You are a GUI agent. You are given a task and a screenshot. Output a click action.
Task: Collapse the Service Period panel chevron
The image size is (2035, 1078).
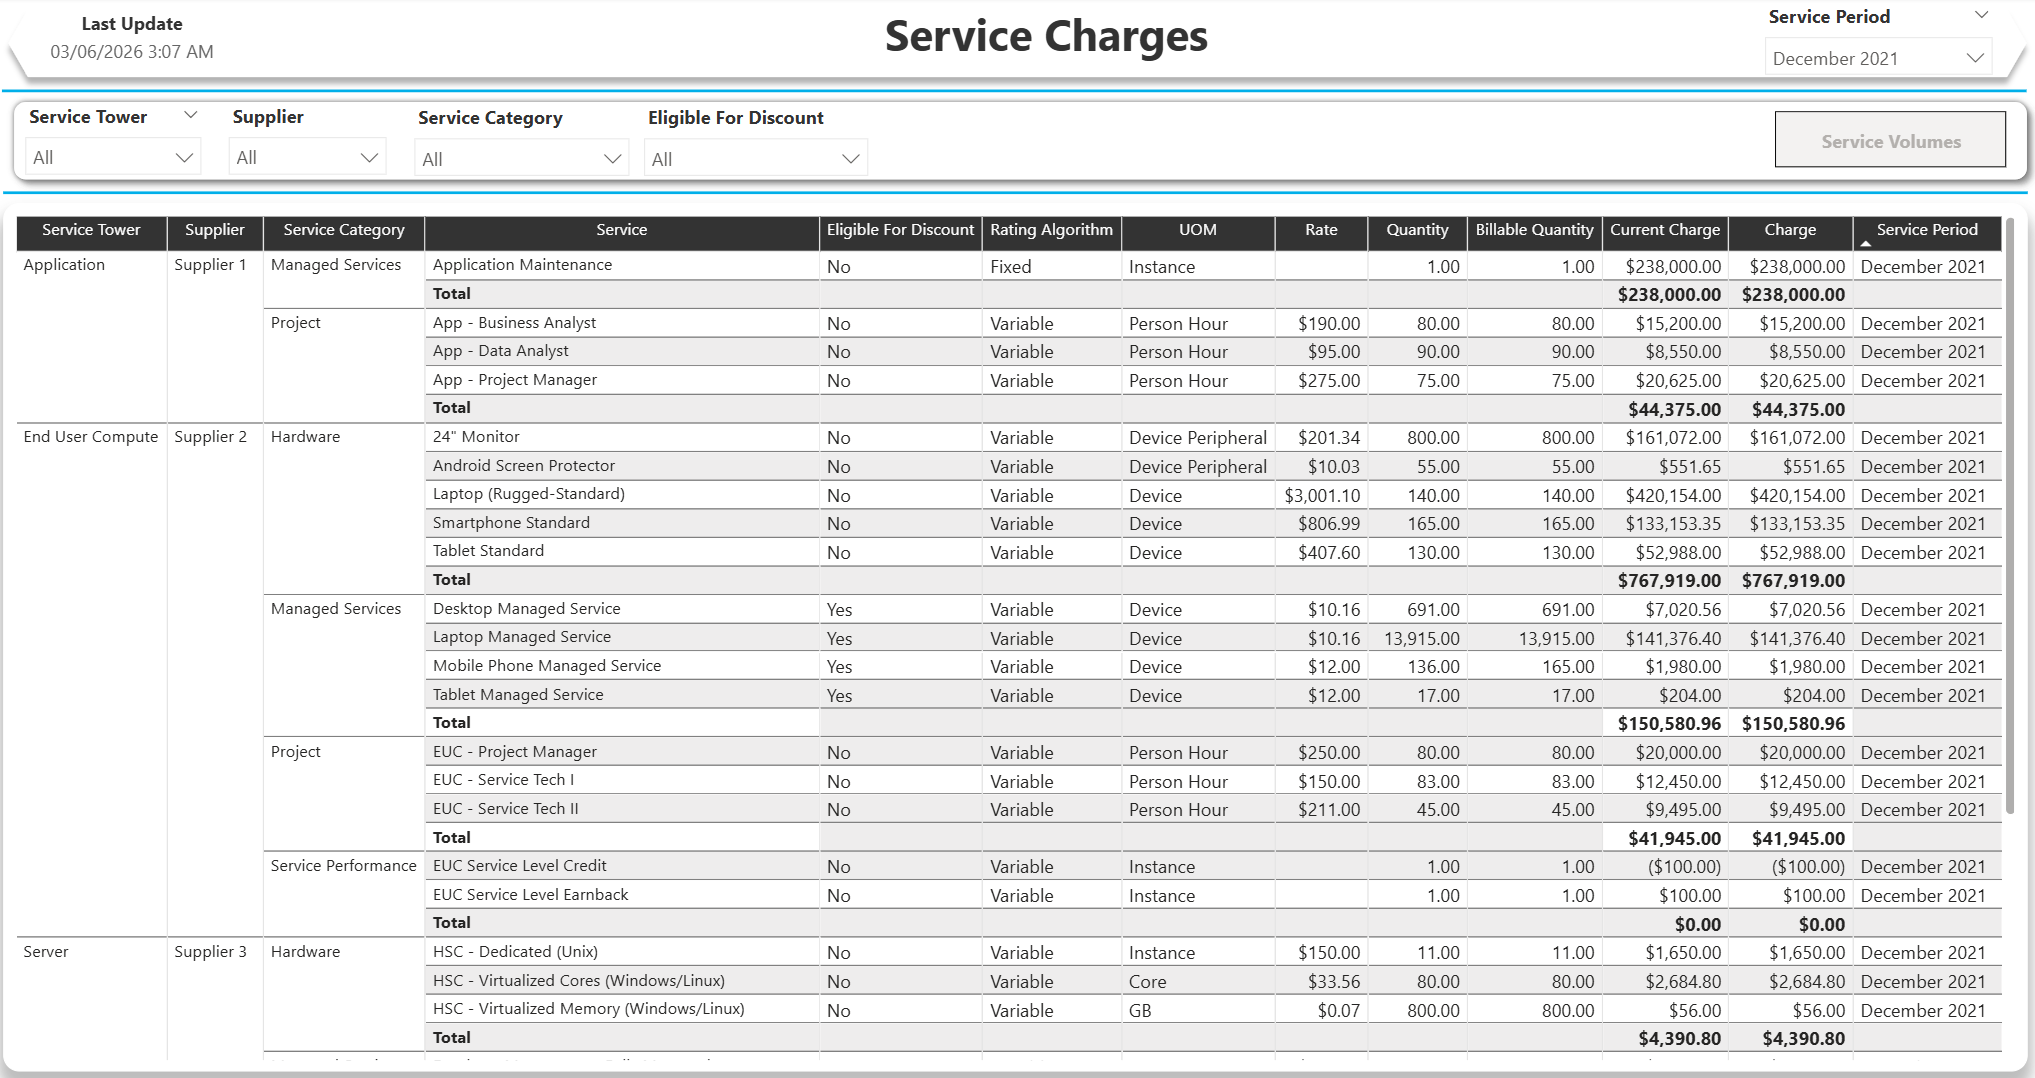tap(1980, 14)
